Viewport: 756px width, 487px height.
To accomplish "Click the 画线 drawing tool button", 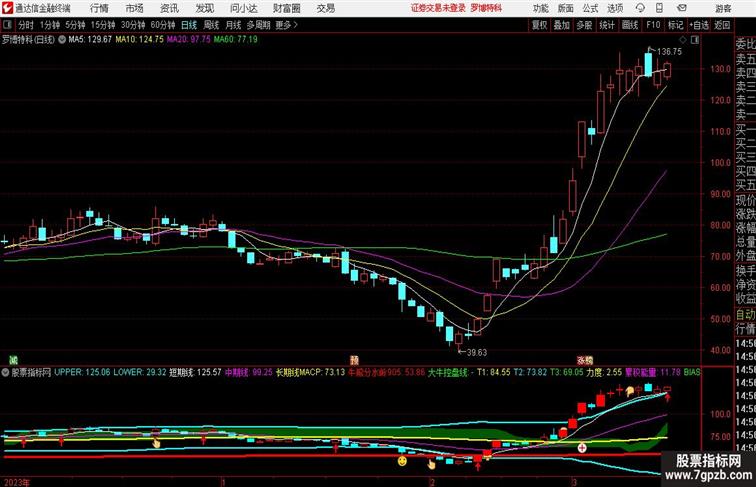I will point(630,25).
